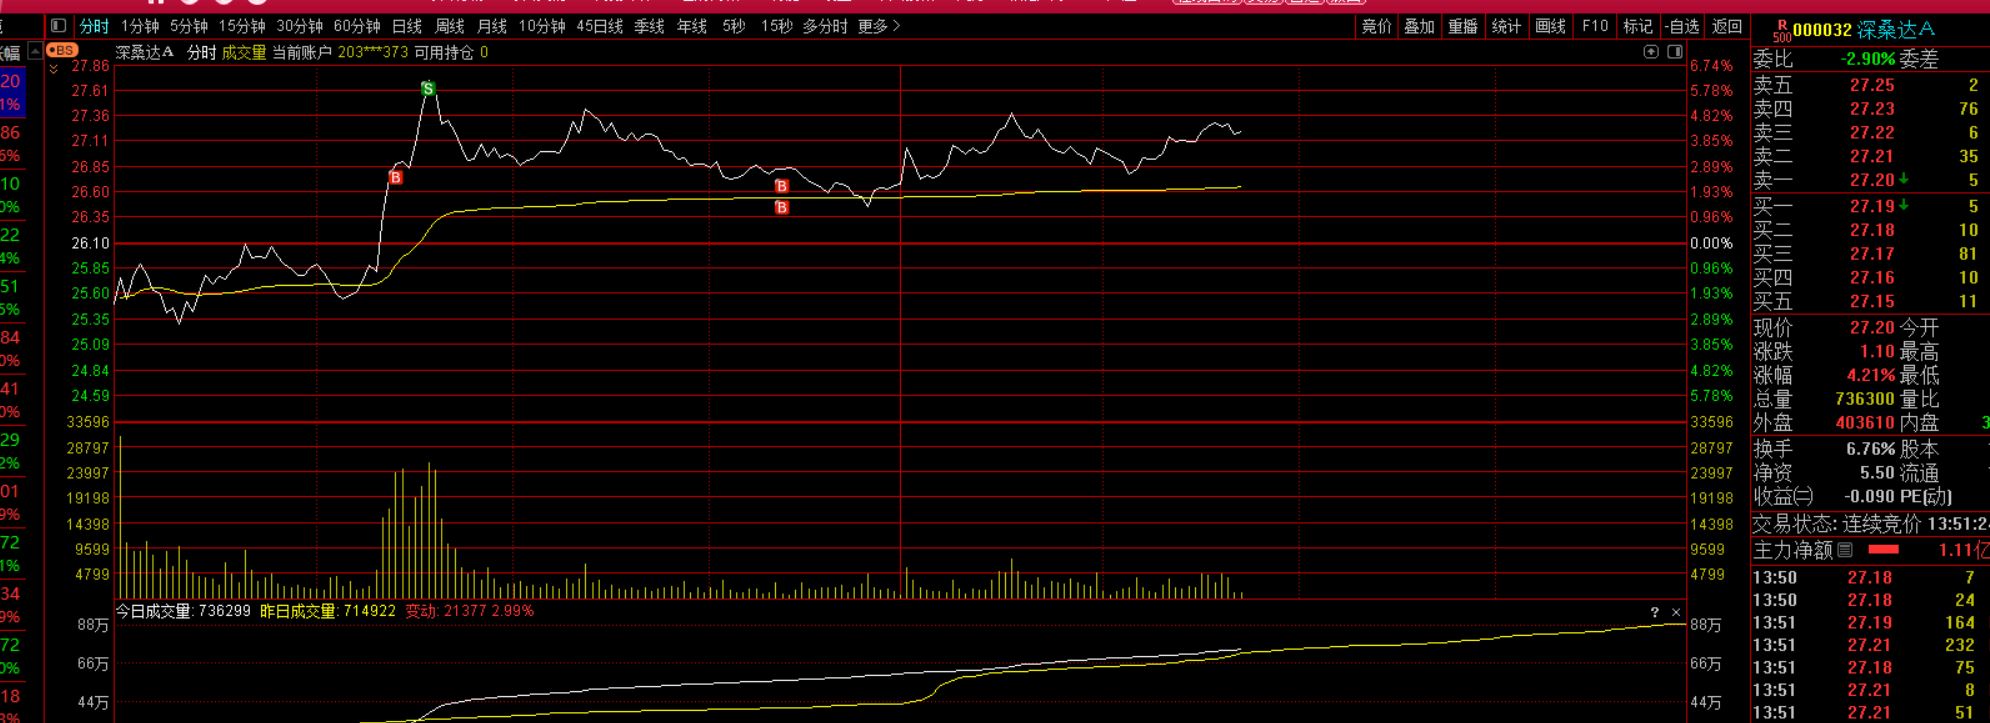Open the 月线 monthly chart
1990x723 pixels.
(492, 26)
